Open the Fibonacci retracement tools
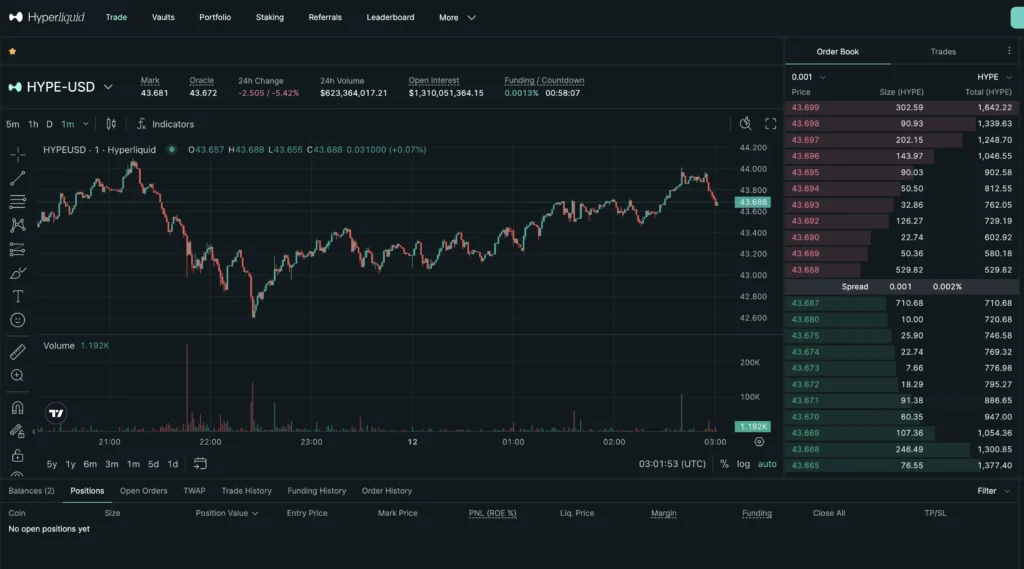The image size is (1024, 569). click(x=18, y=202)
